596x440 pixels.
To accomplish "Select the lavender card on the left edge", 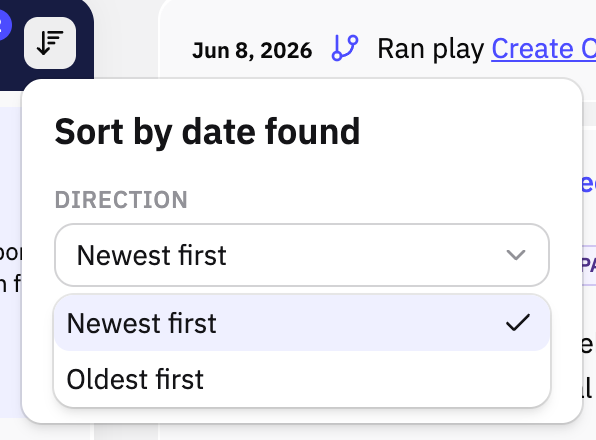I will (x=11, y=262).
